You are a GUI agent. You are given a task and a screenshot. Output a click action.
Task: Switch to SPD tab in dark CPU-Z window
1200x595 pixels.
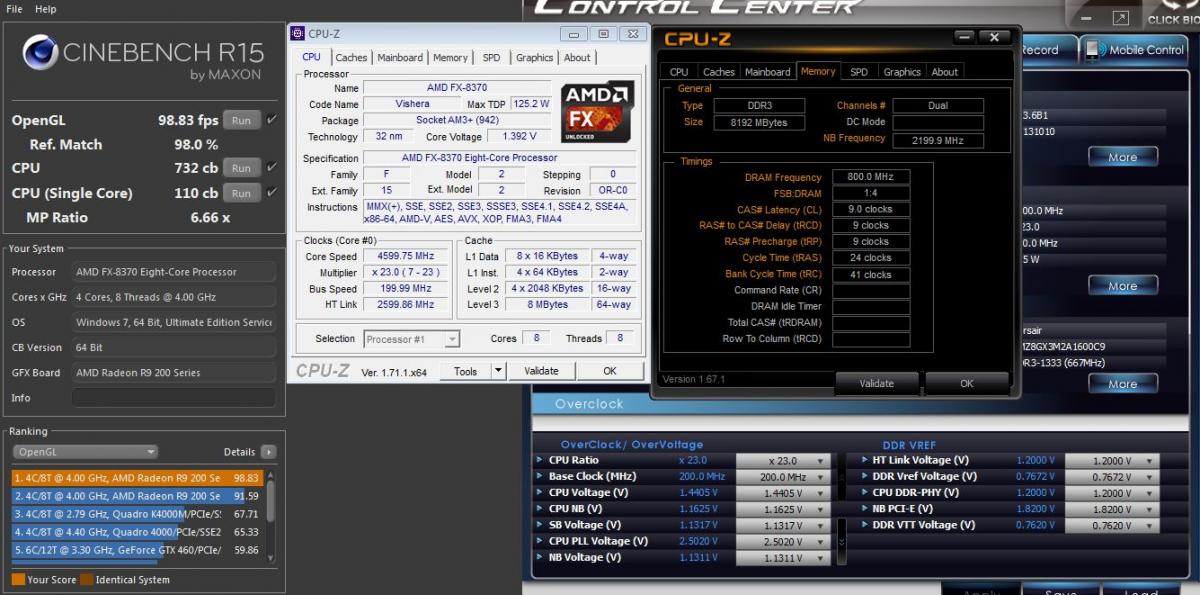coord(859,72)
